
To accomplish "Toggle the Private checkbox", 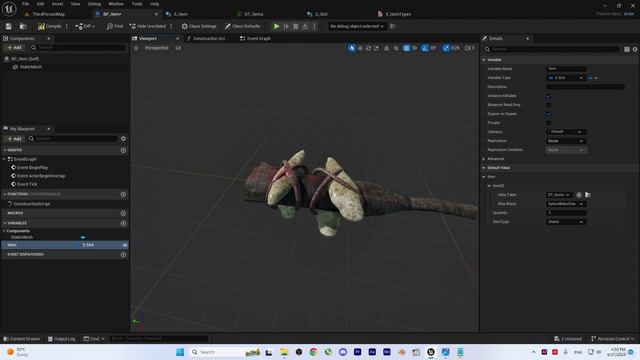I will [549, 123].
